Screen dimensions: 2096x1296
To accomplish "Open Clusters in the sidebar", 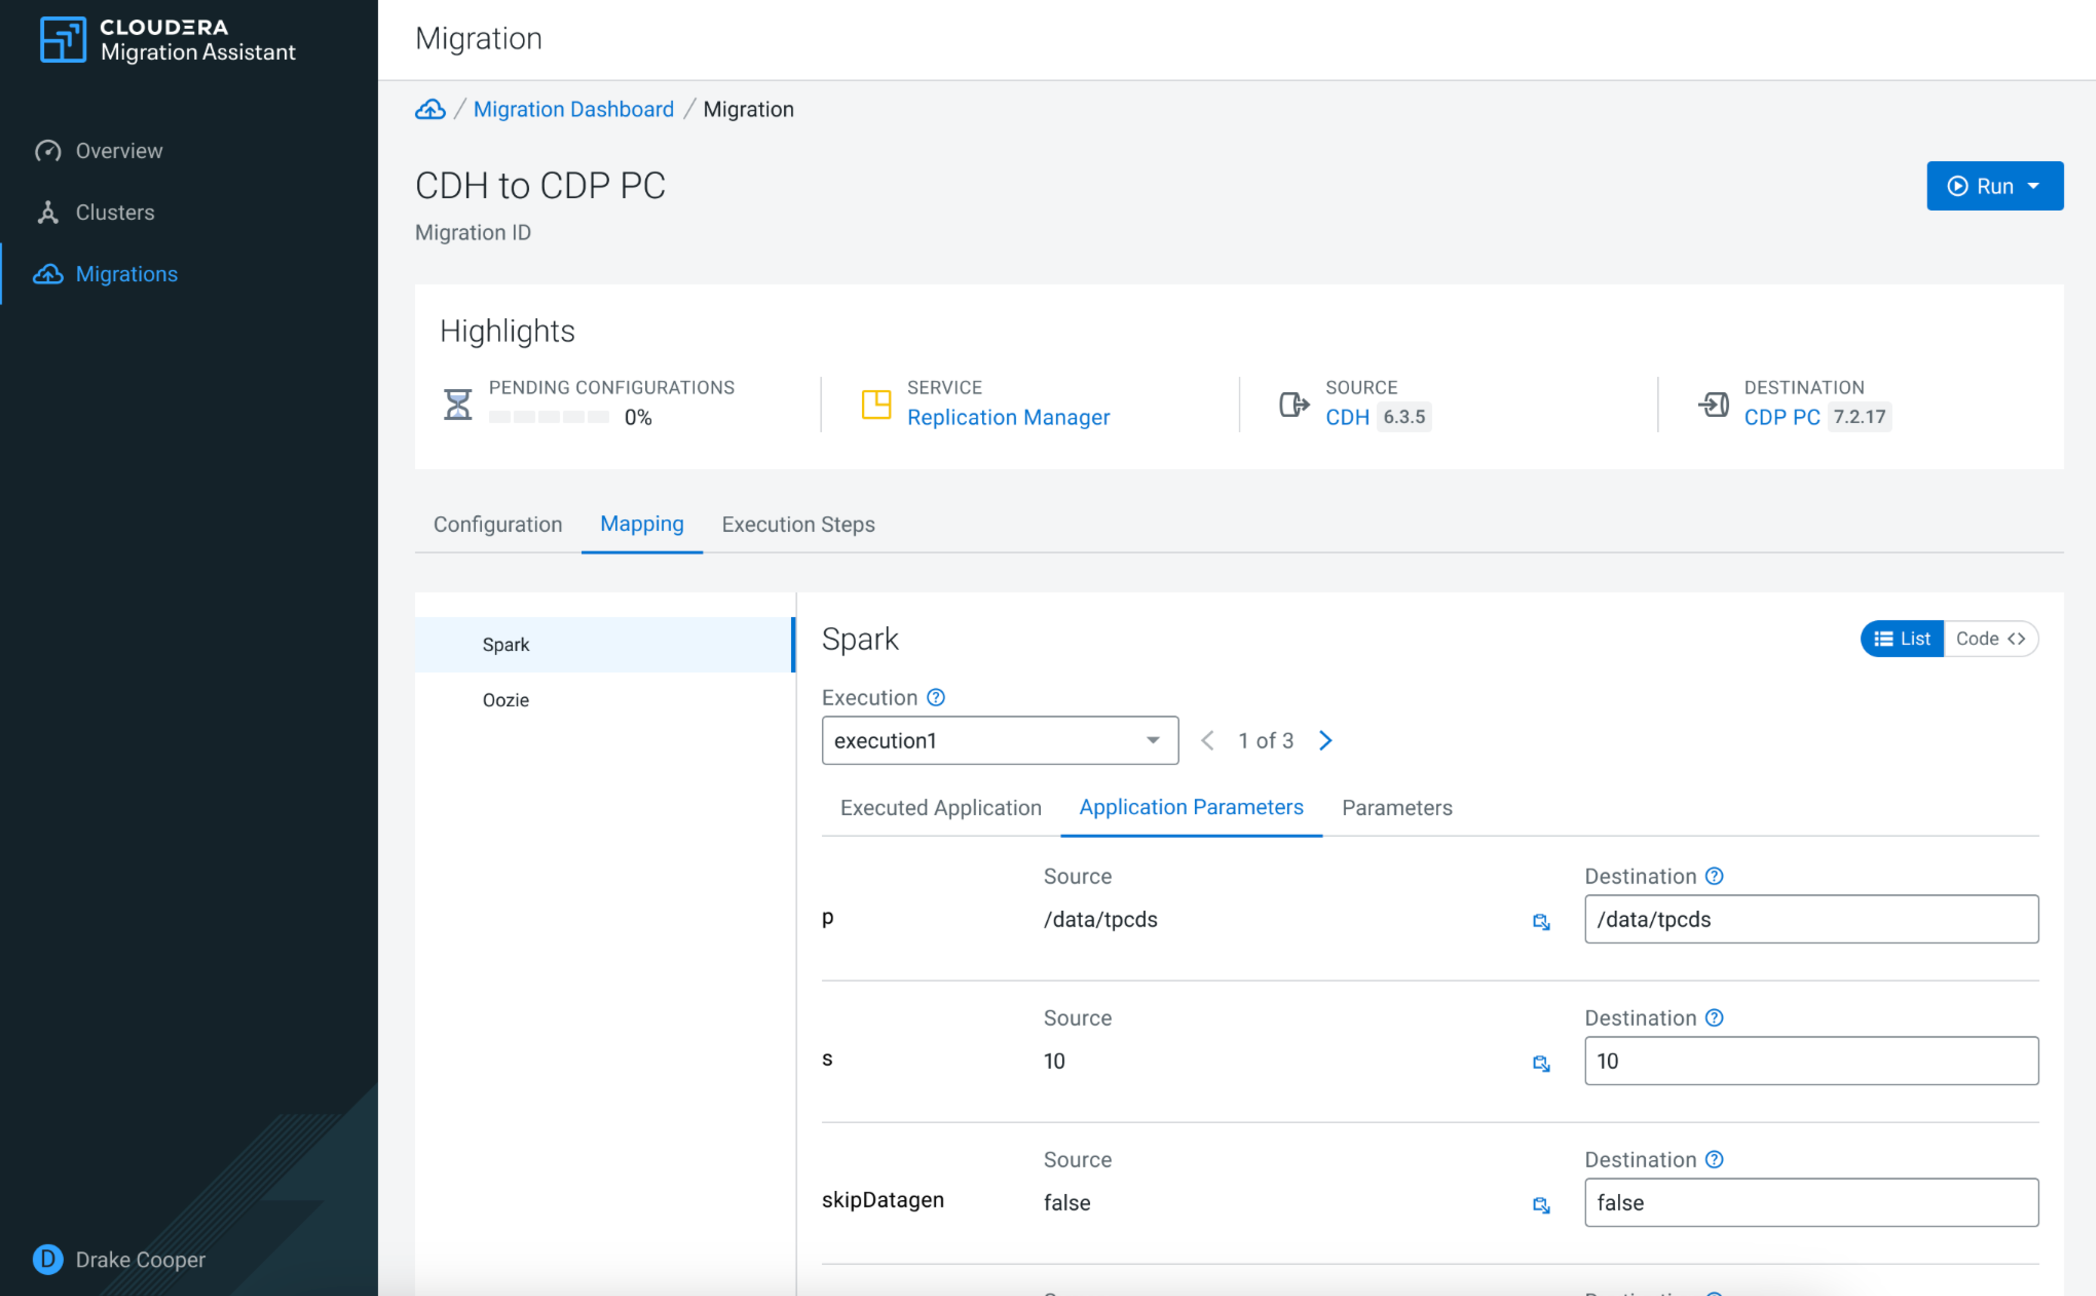I will pos(115,212).
